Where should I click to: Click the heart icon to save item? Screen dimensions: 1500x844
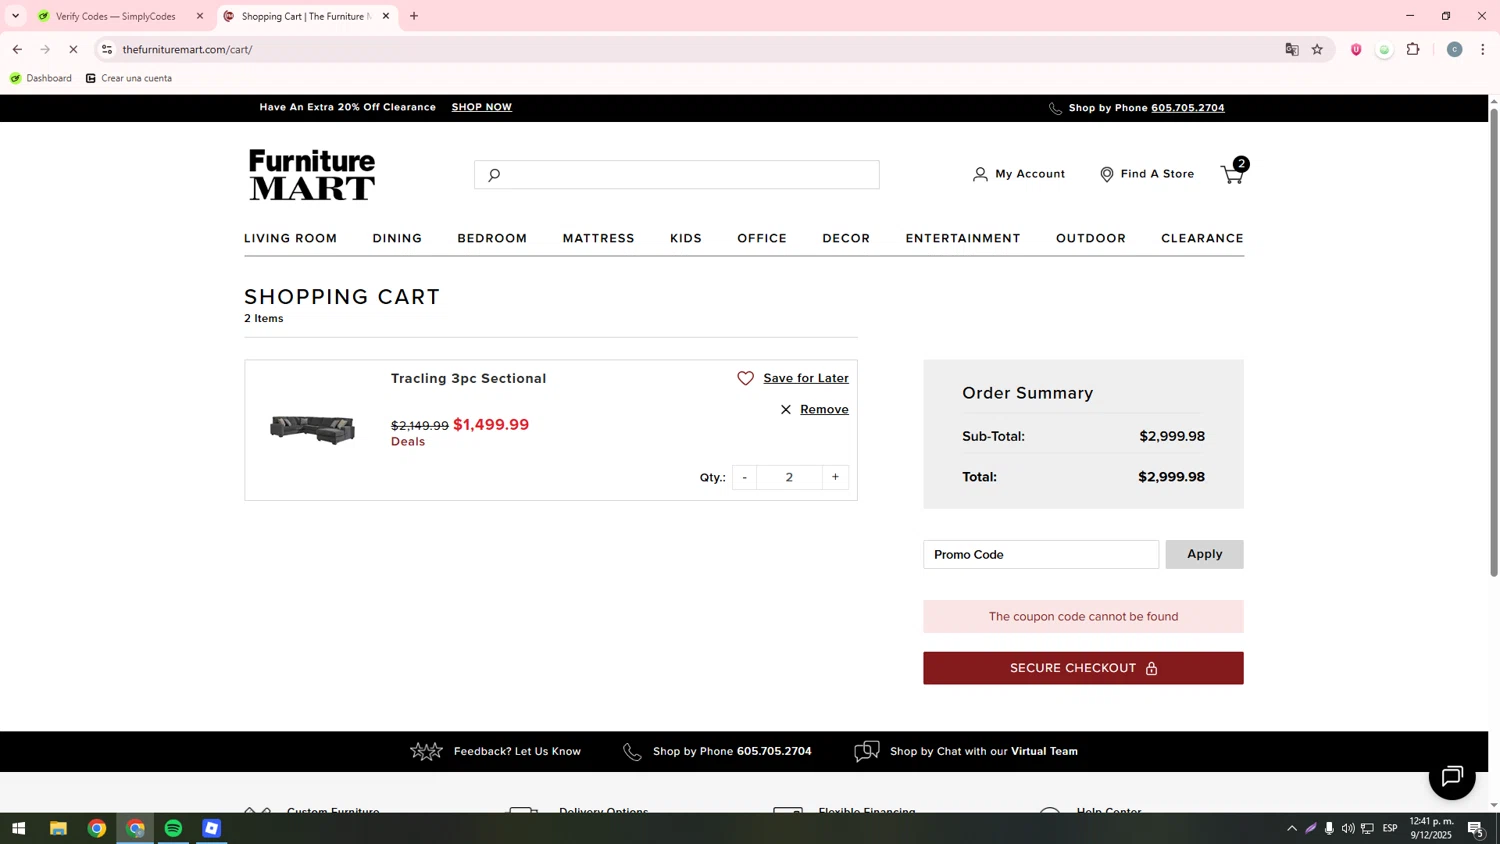point(745,378)
